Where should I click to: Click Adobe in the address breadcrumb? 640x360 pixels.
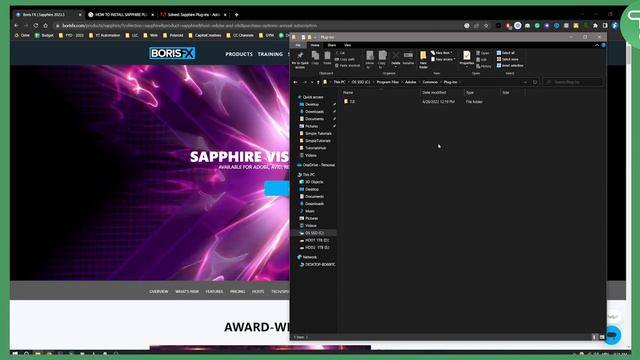(410, 82)
